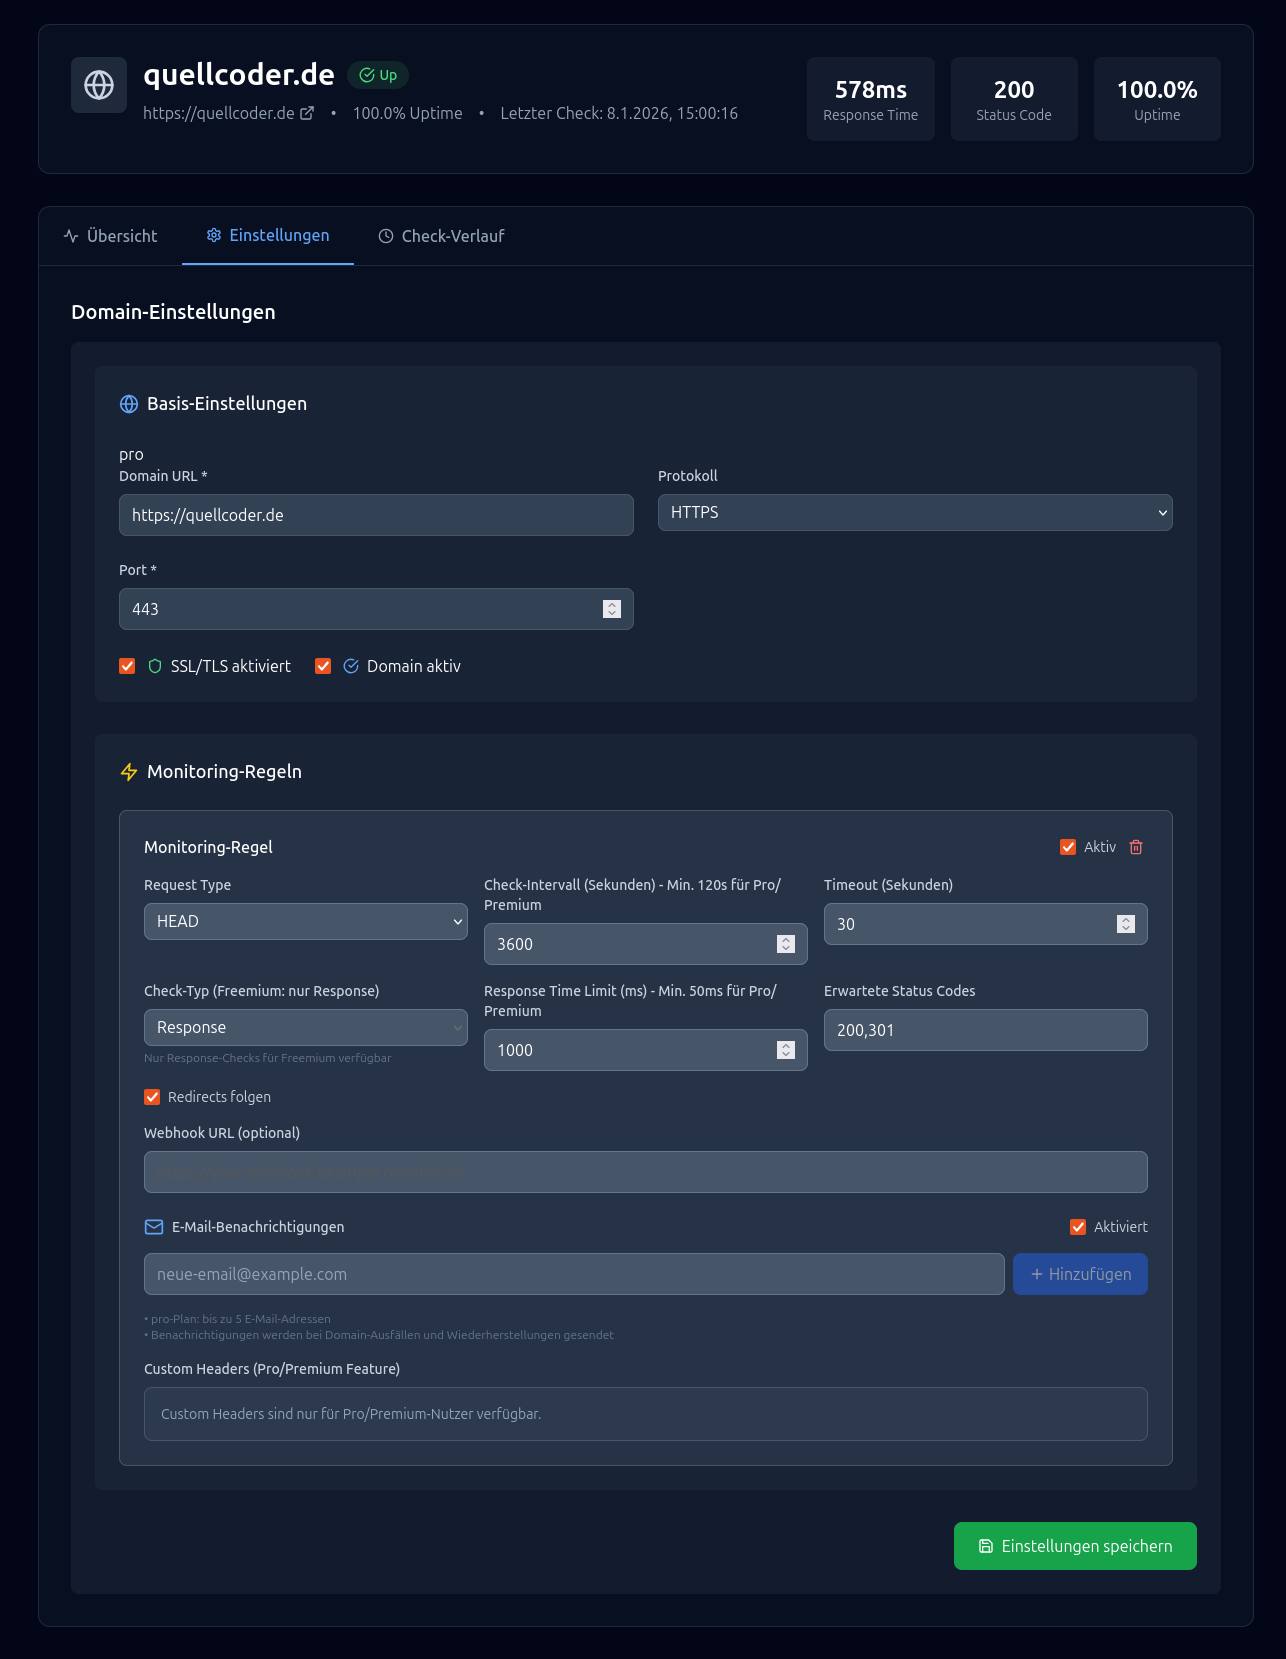Open the Request Type dropdown showing HEAD
1286x1659 pixels.
(306, 921)
